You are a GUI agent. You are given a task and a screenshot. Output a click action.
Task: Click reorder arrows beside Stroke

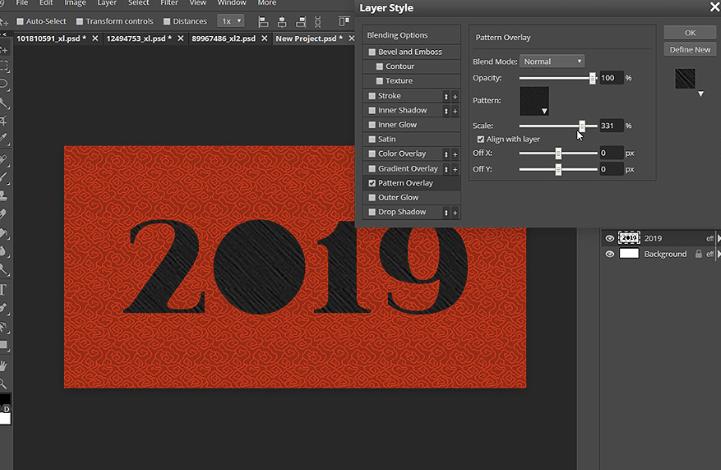446,96
